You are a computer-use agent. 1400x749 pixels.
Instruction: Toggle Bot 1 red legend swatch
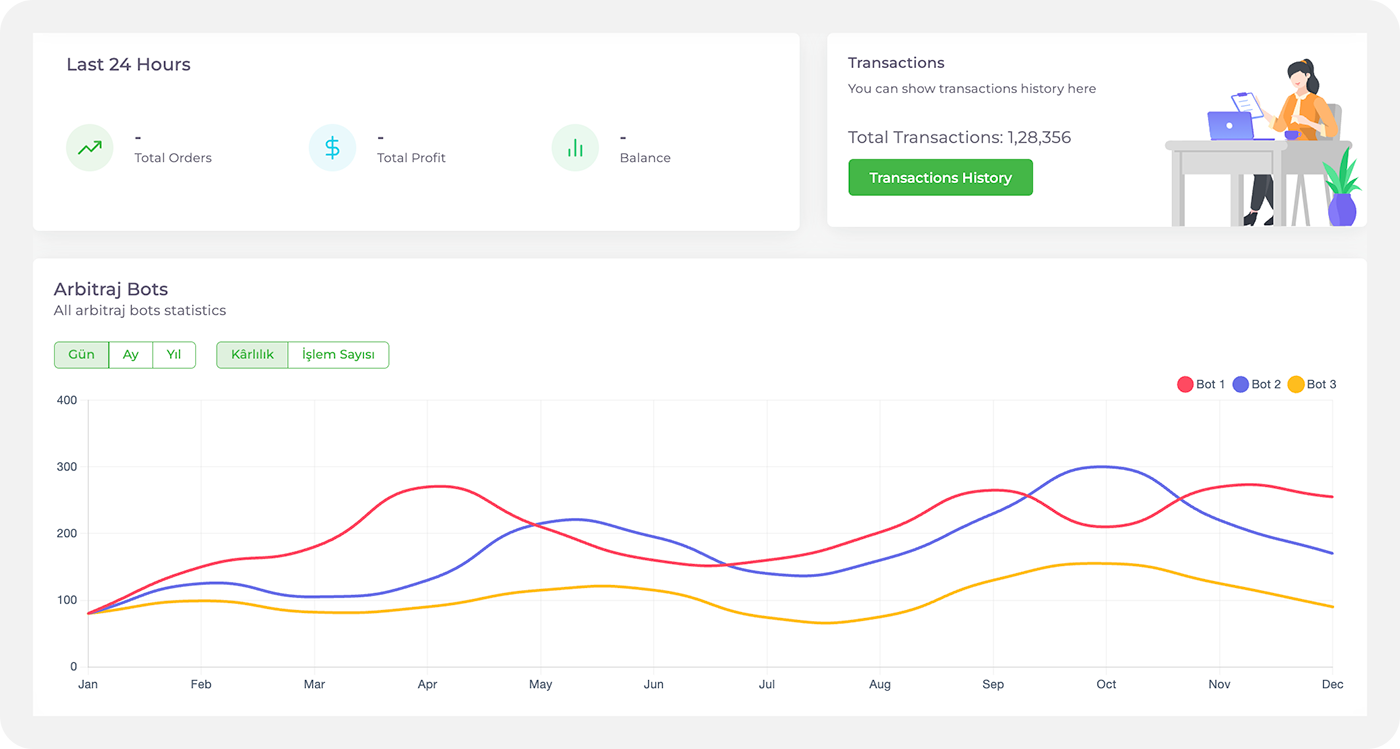(1185, 385)
